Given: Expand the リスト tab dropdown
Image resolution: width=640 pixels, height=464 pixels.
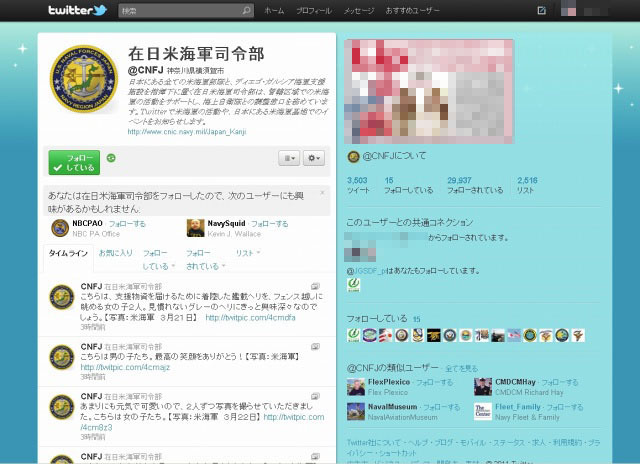Looking at the screenshot, I should tap(248, 253).
